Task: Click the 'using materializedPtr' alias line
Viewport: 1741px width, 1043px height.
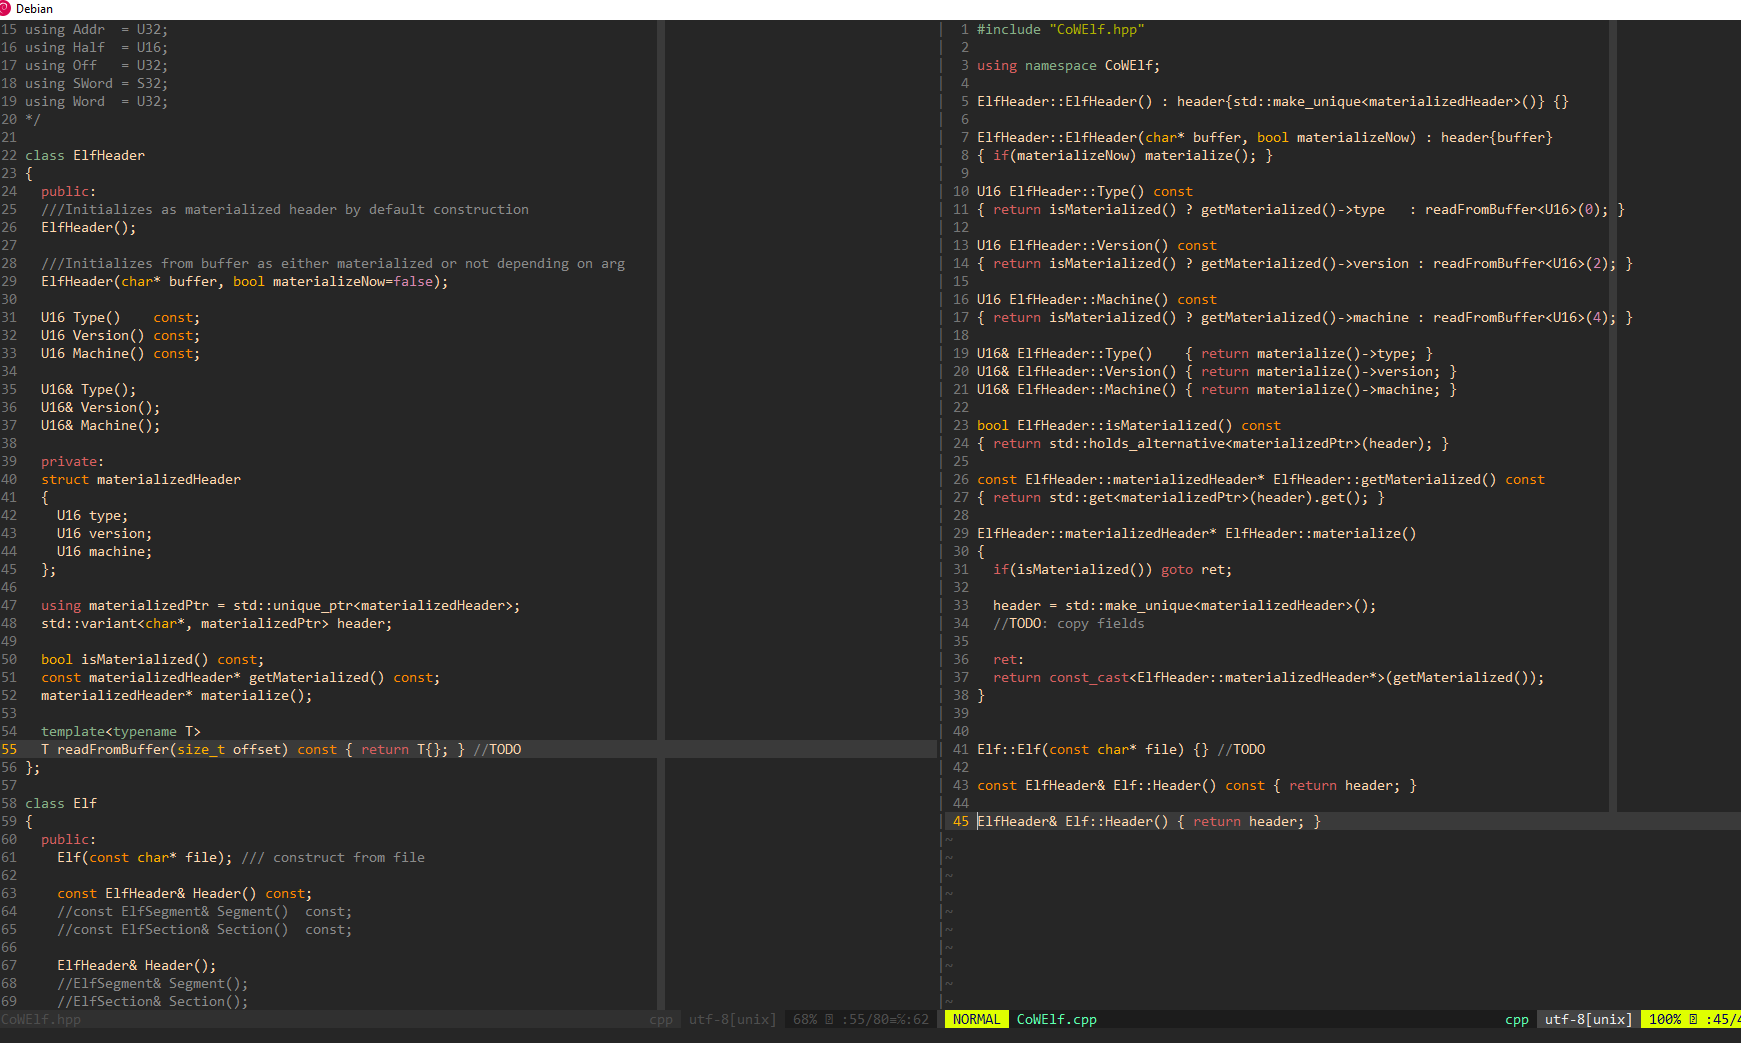Action: pyautogui.click(x=280, y=605)
